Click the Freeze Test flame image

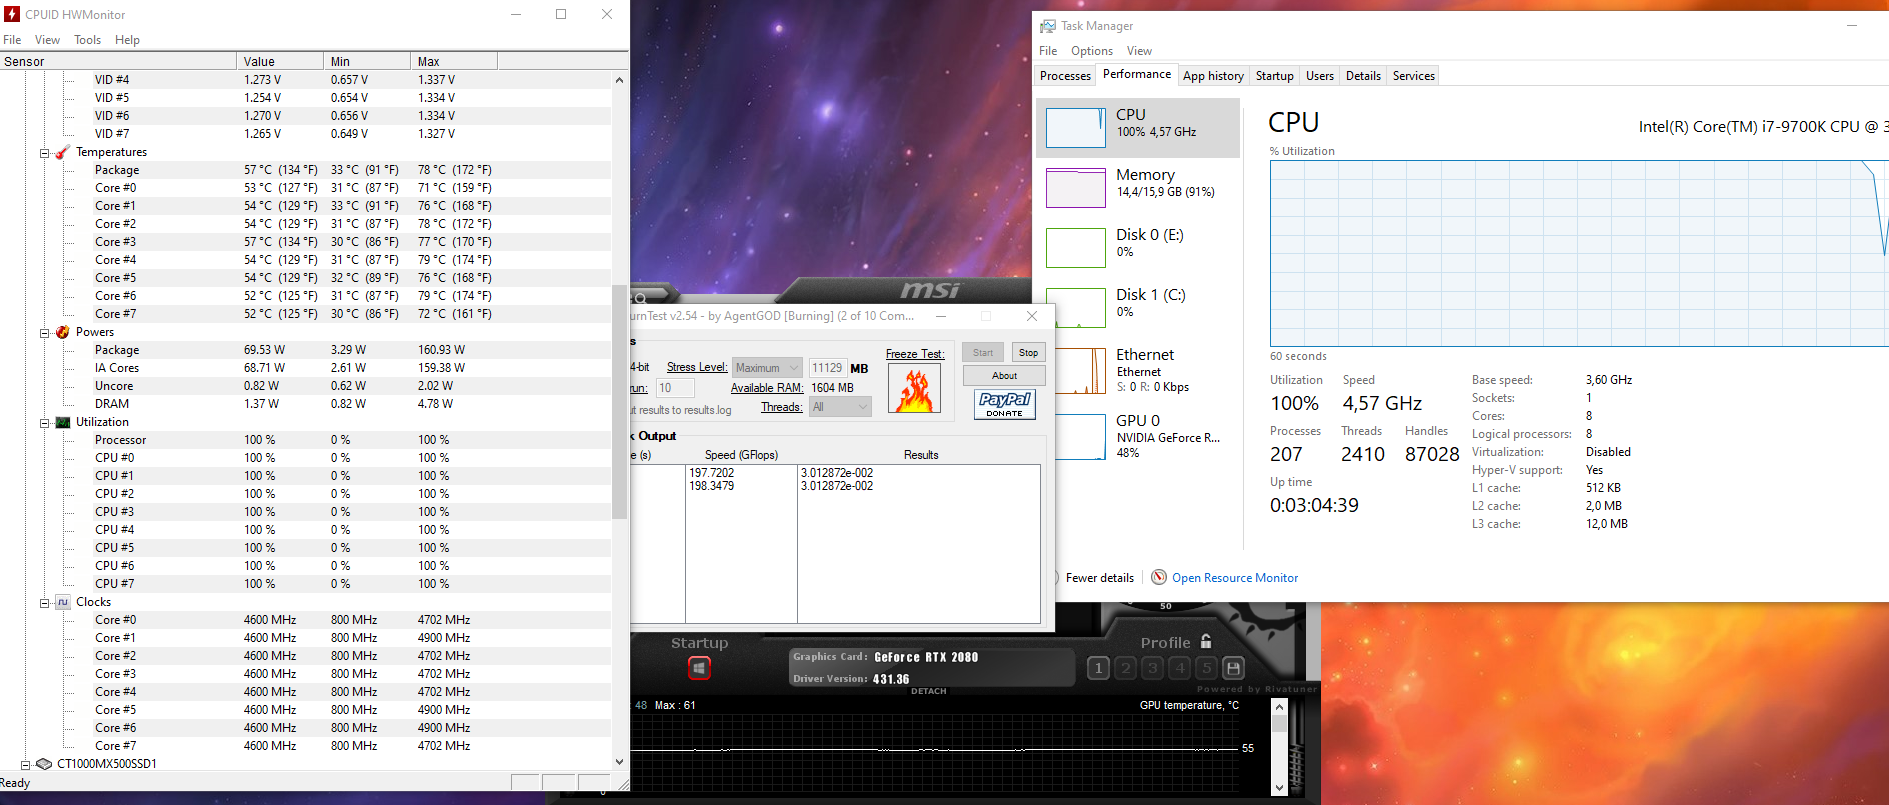click(x=915, y=388)
